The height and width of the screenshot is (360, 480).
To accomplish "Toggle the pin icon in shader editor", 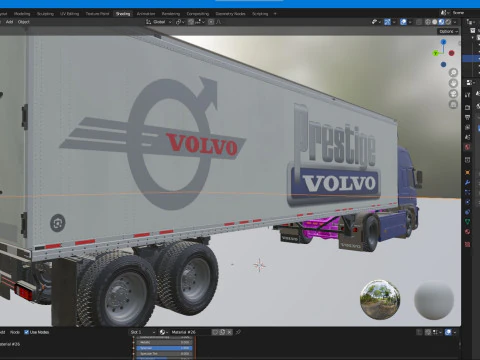I will (238, 332).
